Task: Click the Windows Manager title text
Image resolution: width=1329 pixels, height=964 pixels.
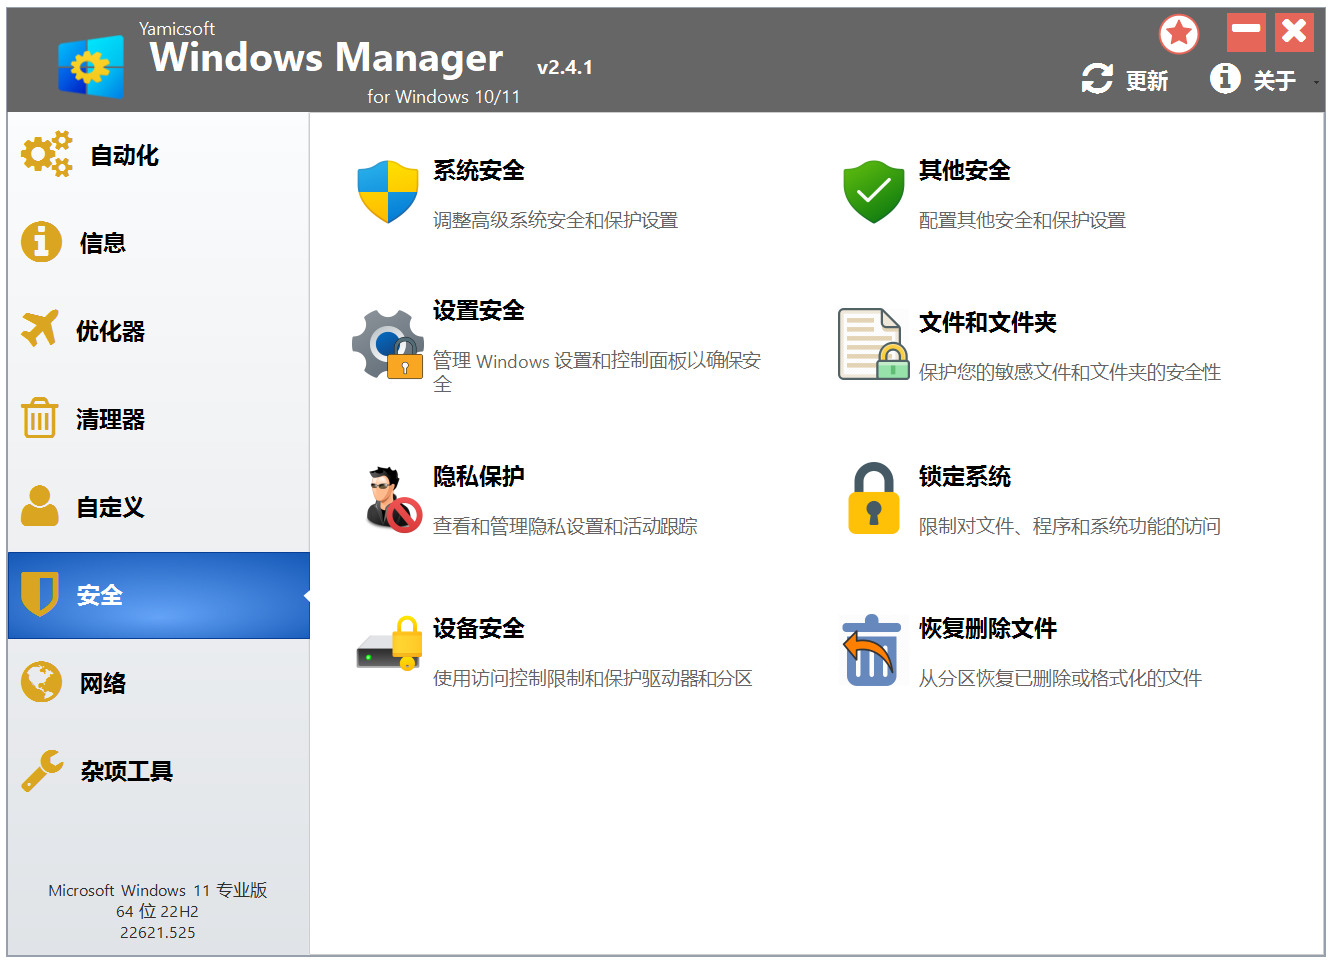Action: pos(326,58)
